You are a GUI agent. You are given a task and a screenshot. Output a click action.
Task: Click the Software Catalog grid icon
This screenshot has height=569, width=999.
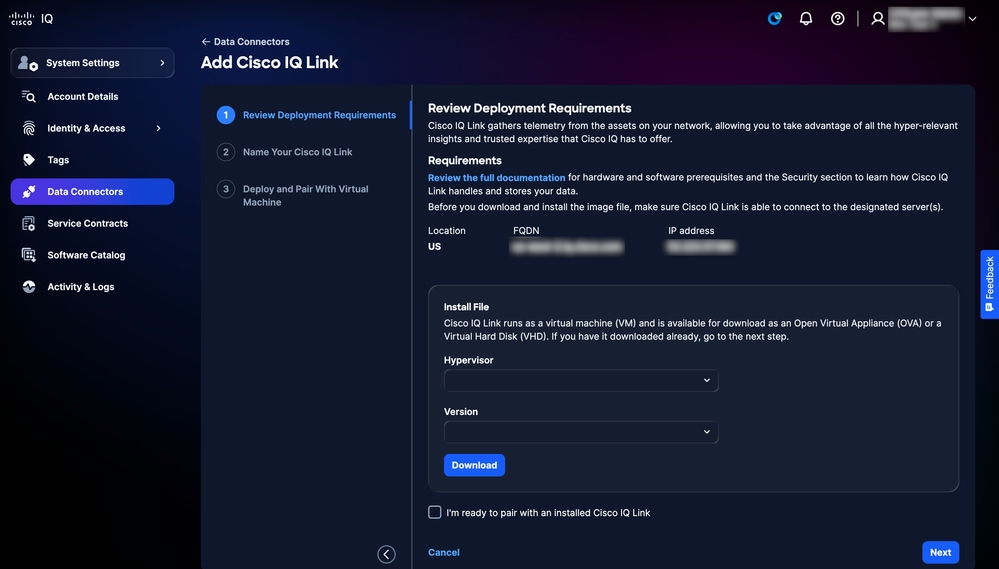tap(29, 255)
